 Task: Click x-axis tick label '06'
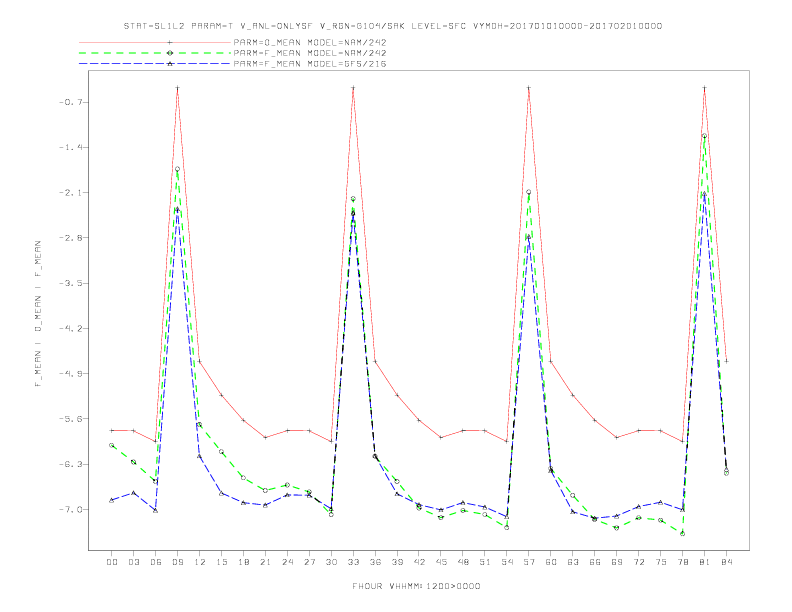[x=156, y=562]
